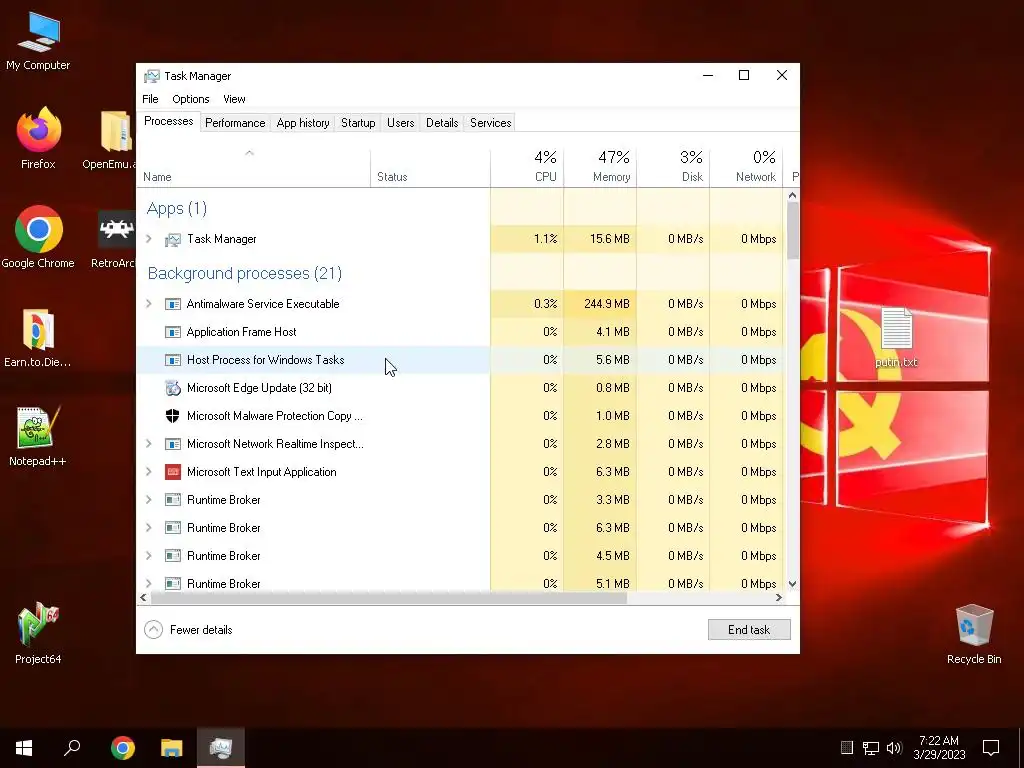
Task: Switch to the Performance tab
Action: (x=235, y=123)
